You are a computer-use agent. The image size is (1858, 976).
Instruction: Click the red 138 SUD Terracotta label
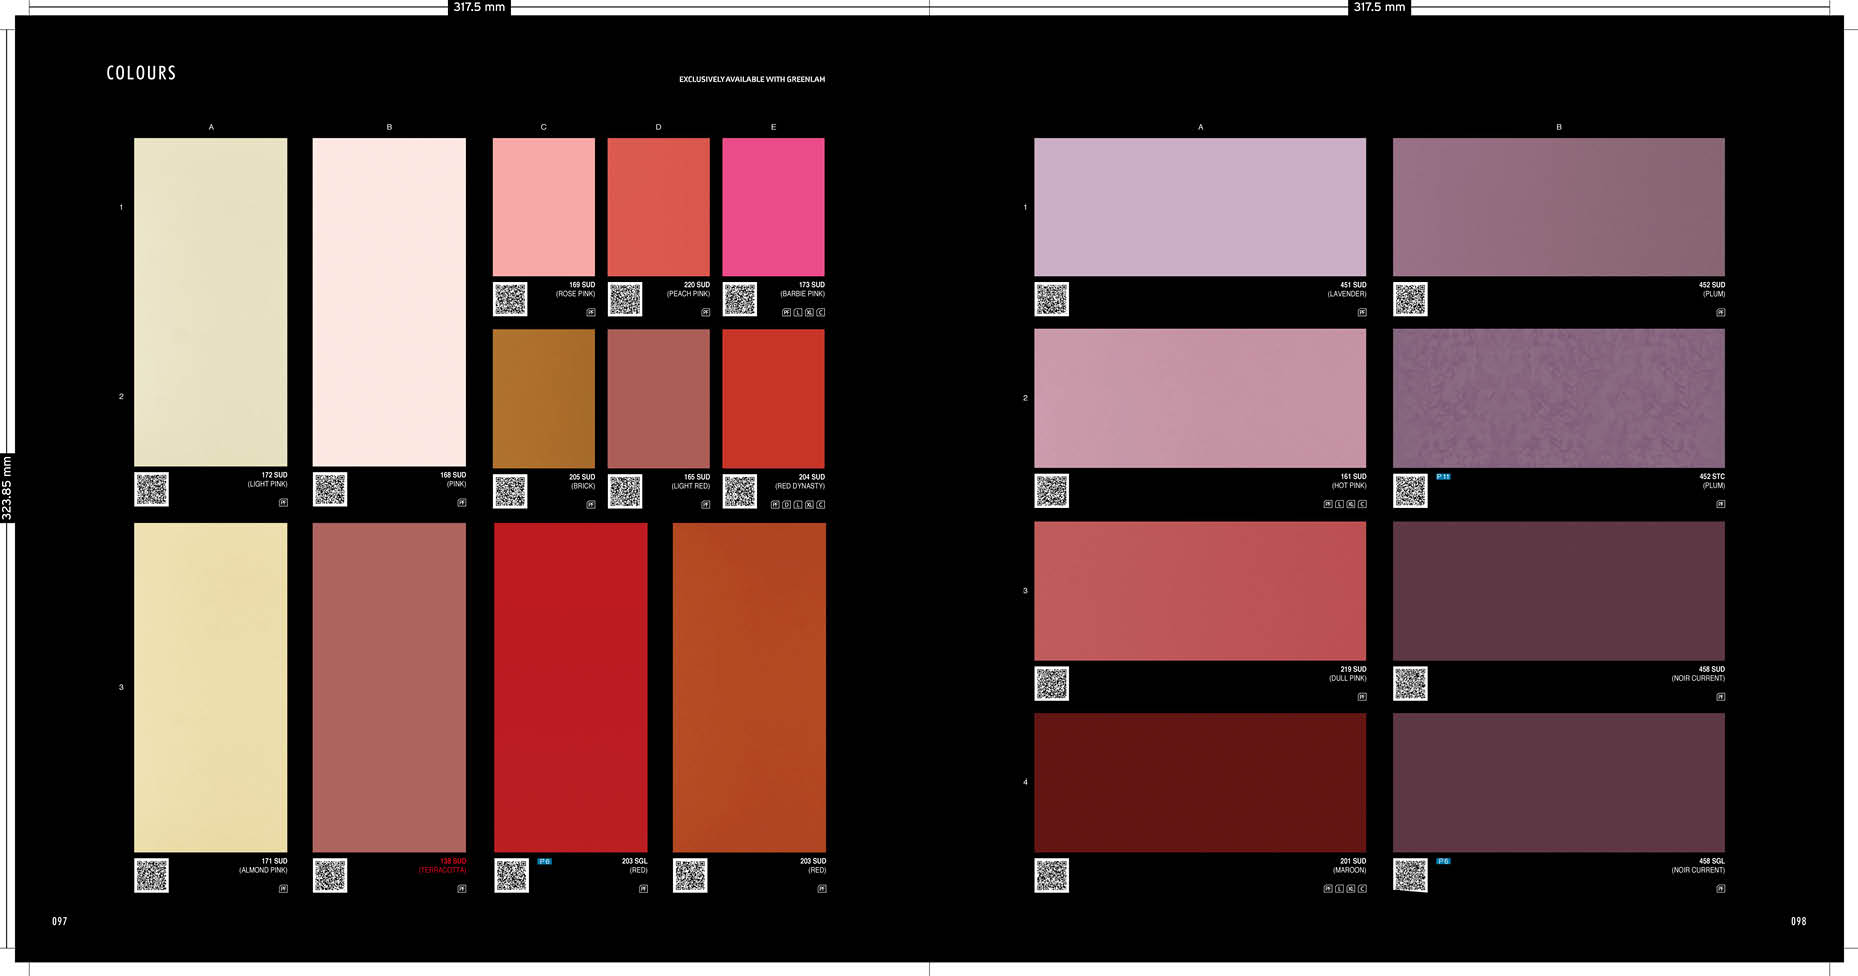pos(443,866)
